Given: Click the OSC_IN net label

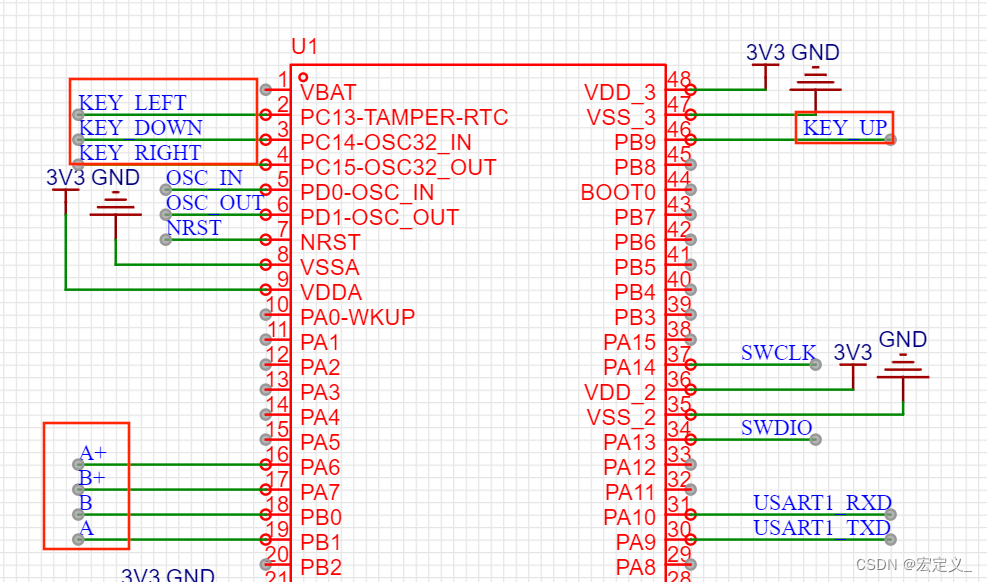Looking at the screenshot, I should coord(203,178).
